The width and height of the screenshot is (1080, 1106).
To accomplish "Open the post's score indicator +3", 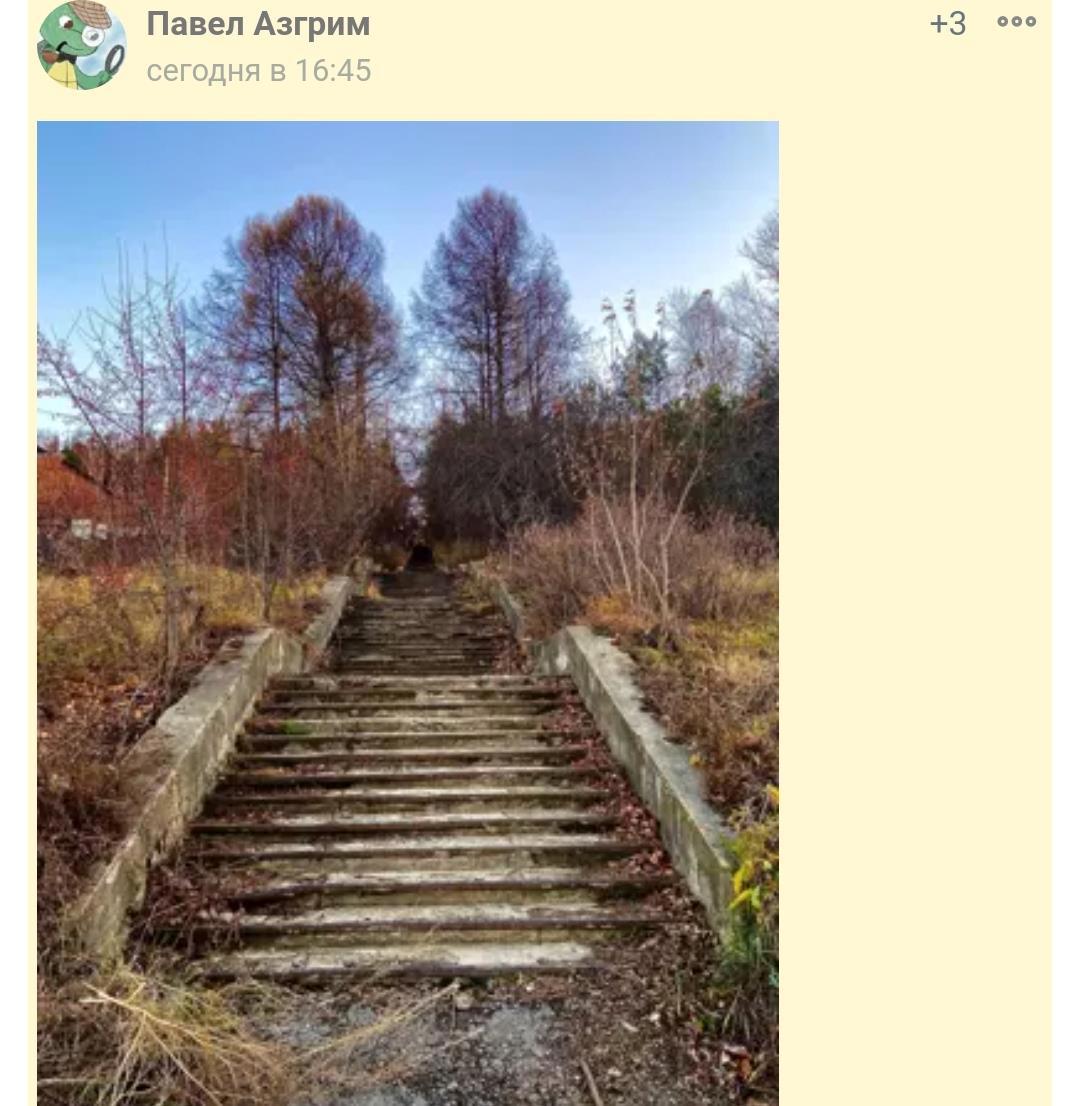I will click(947, 23).
